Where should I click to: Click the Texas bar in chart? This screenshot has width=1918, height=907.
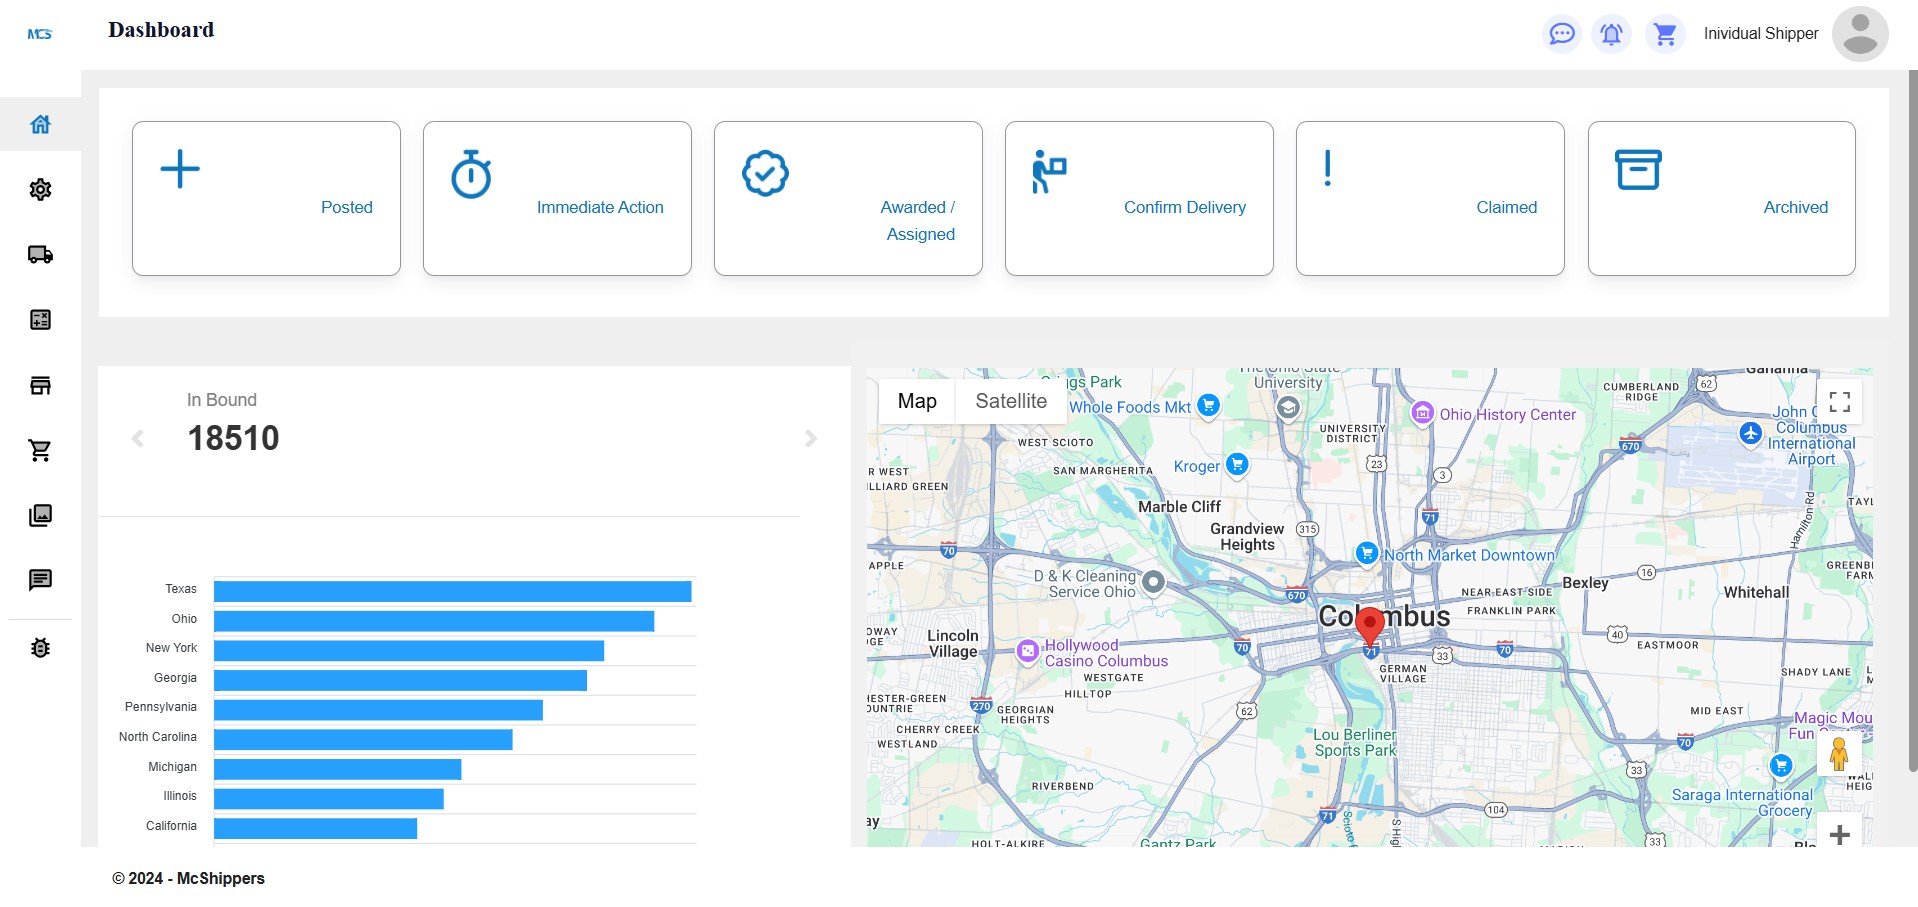pos(452,591)
